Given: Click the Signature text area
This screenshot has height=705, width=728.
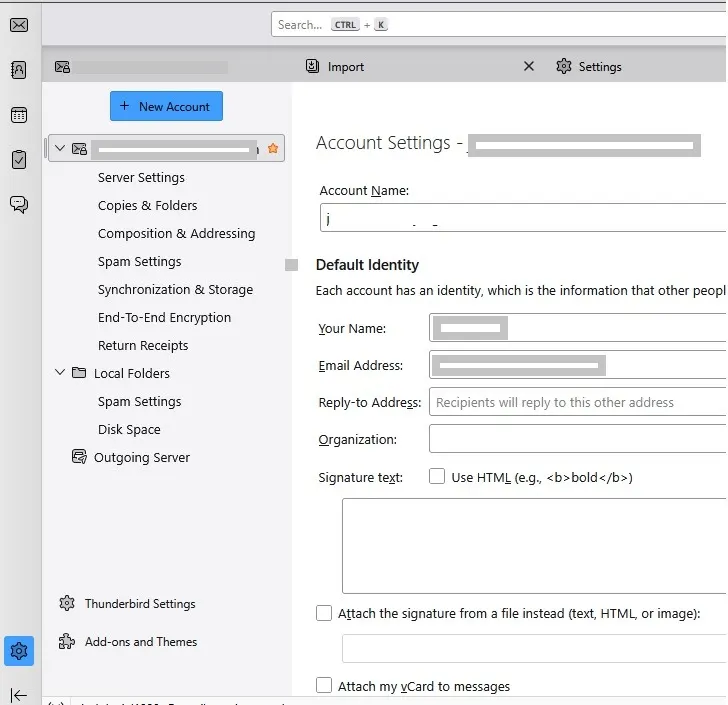Looking at the screenshot, I should (x=534, y=546).
